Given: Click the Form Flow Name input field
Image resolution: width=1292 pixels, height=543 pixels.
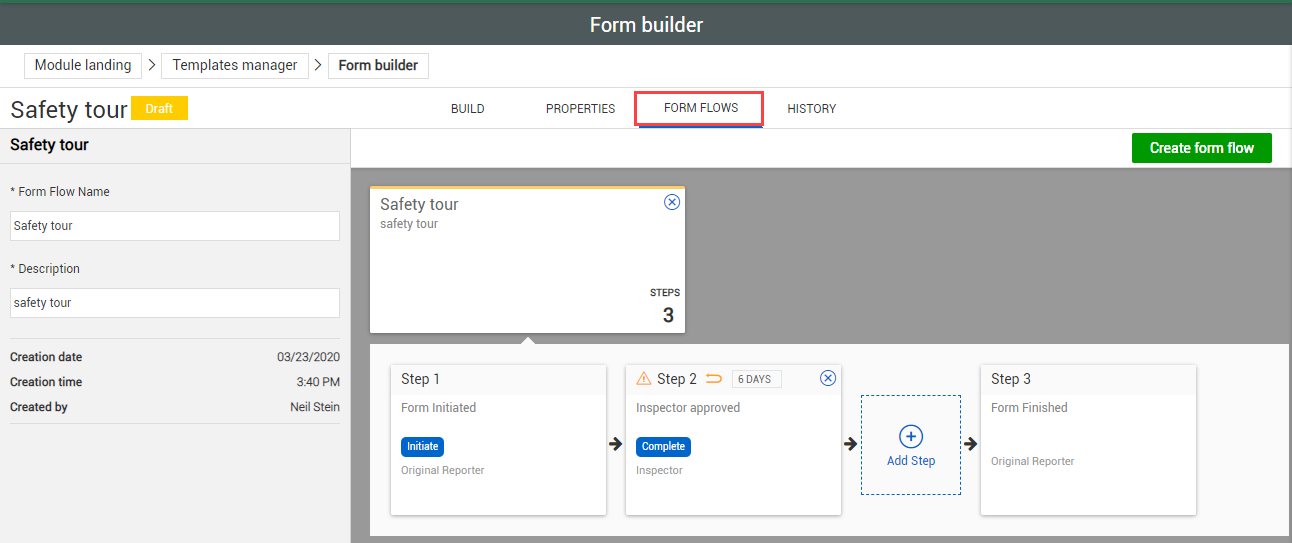Looking at the screenshot, I should [175, 226].
